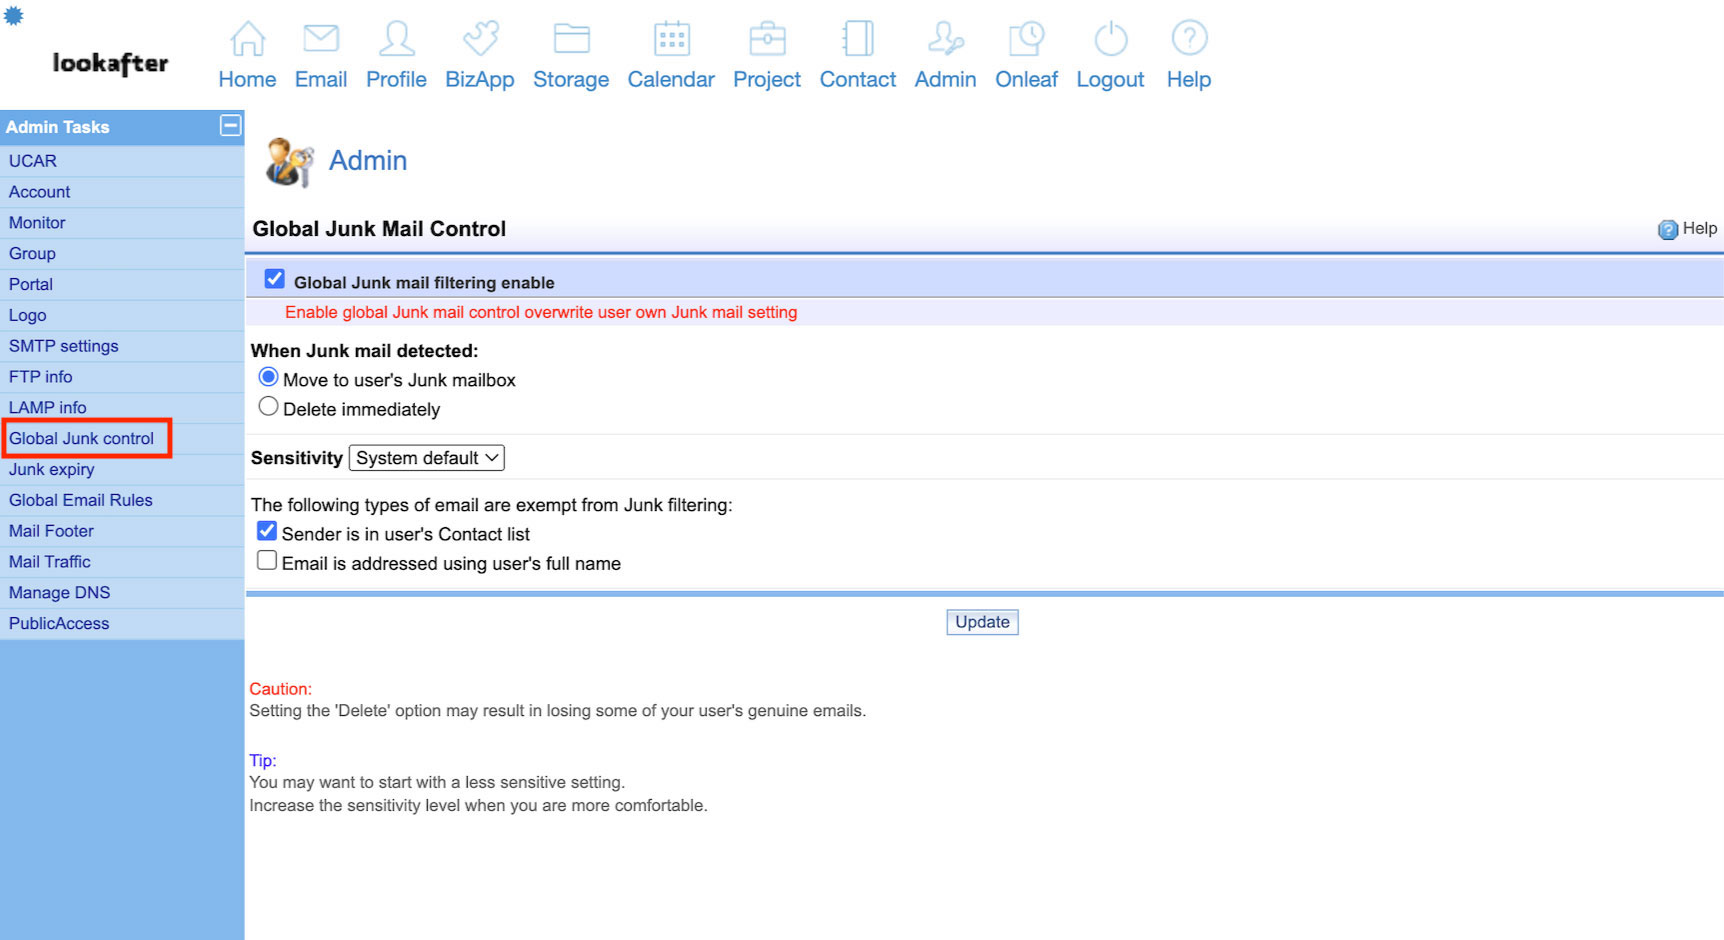Open the Storage folder icon
The width and height of the screenshot is (1724, 940).
[571, 39]
